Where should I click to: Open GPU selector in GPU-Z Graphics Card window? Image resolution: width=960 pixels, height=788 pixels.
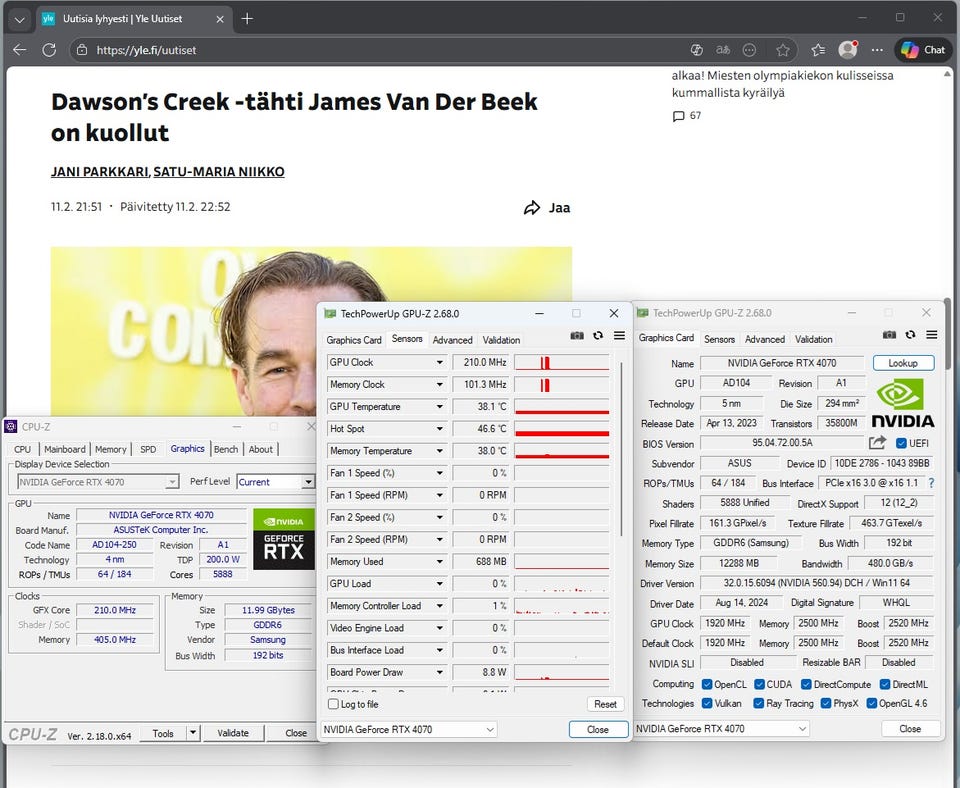721,729
